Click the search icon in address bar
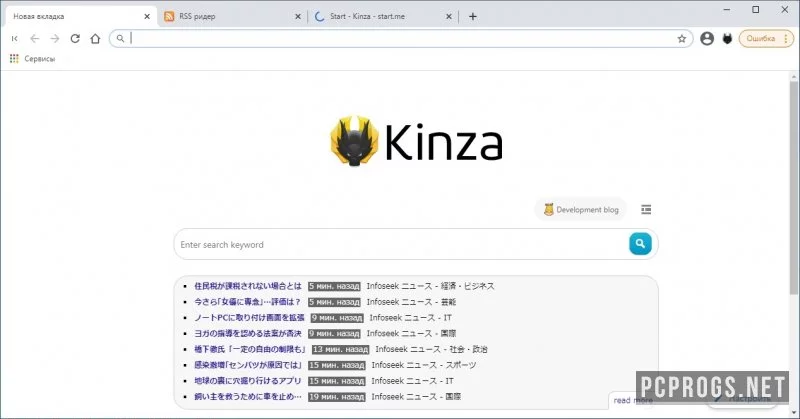This screenshot has width=800, height=419. click(x=120, y=38)
